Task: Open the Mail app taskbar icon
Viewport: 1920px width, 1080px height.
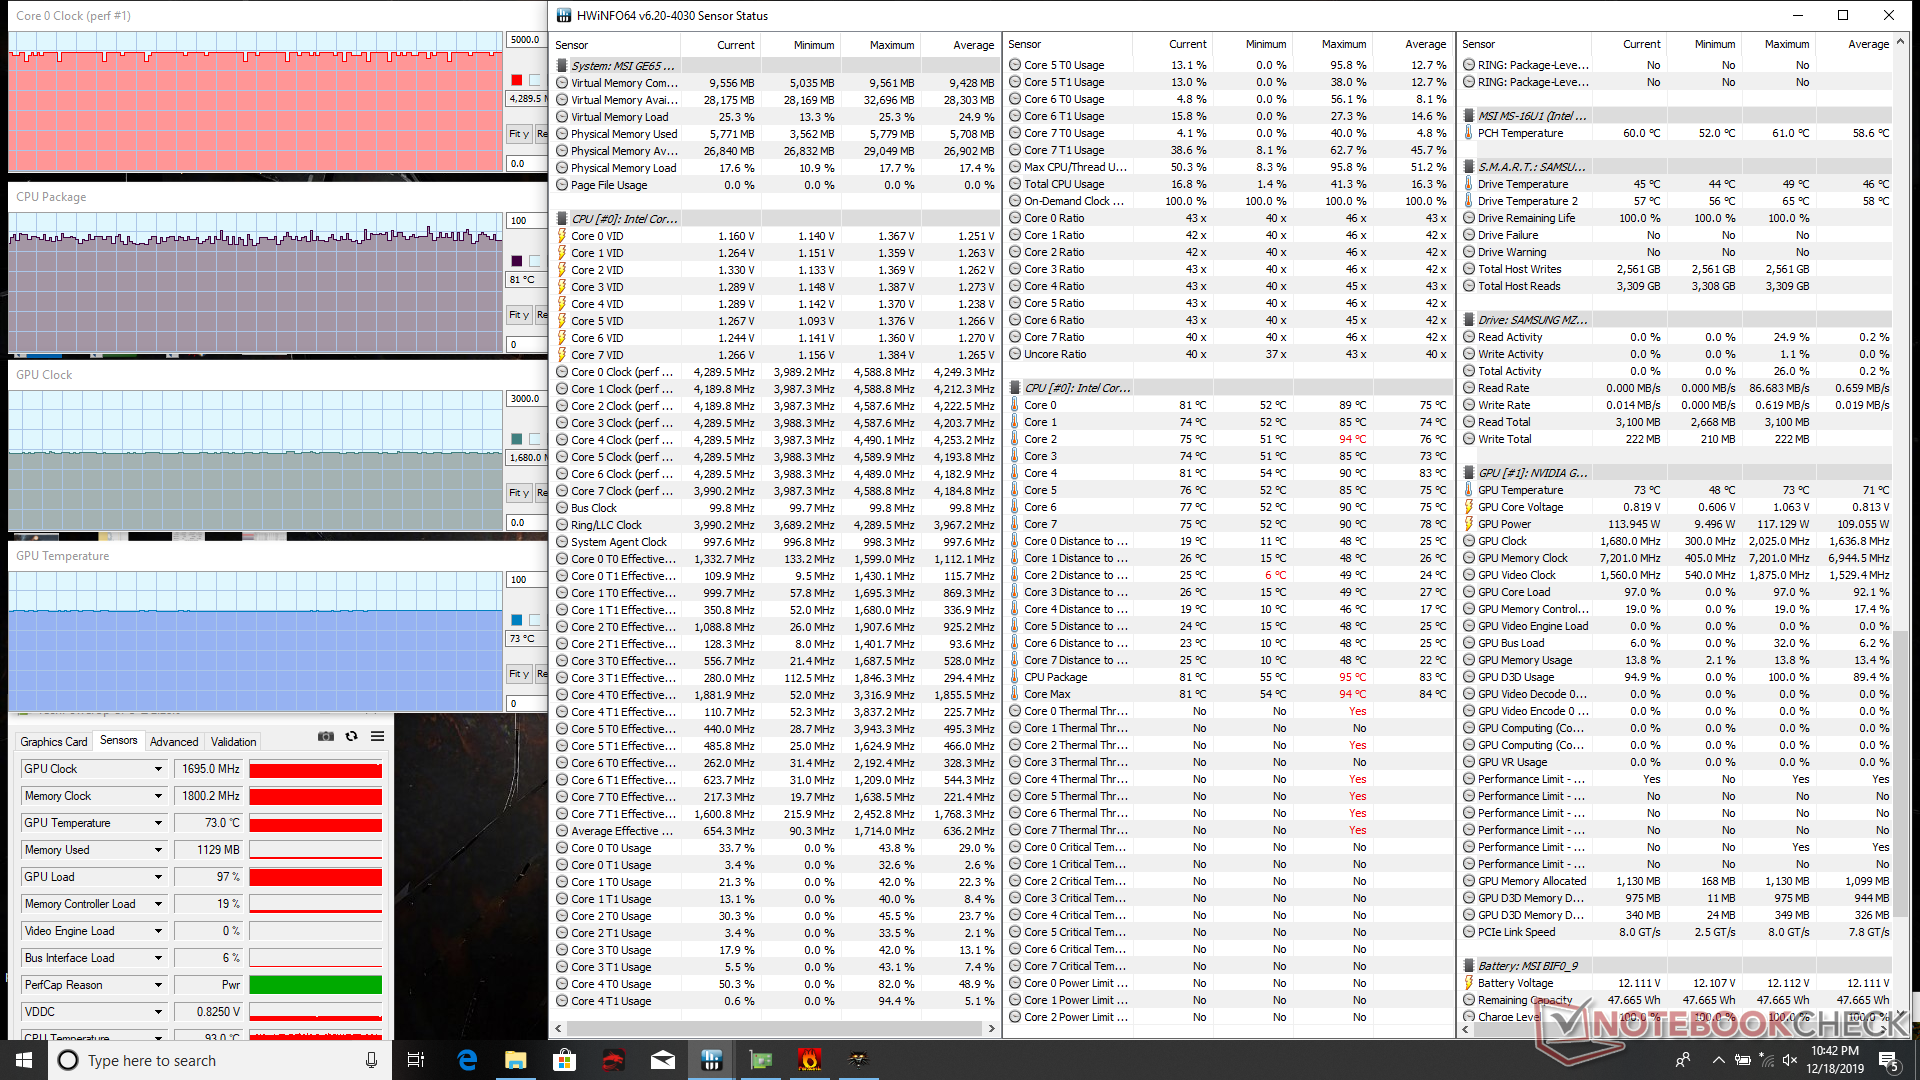Action: click(x=663, y=1060)
